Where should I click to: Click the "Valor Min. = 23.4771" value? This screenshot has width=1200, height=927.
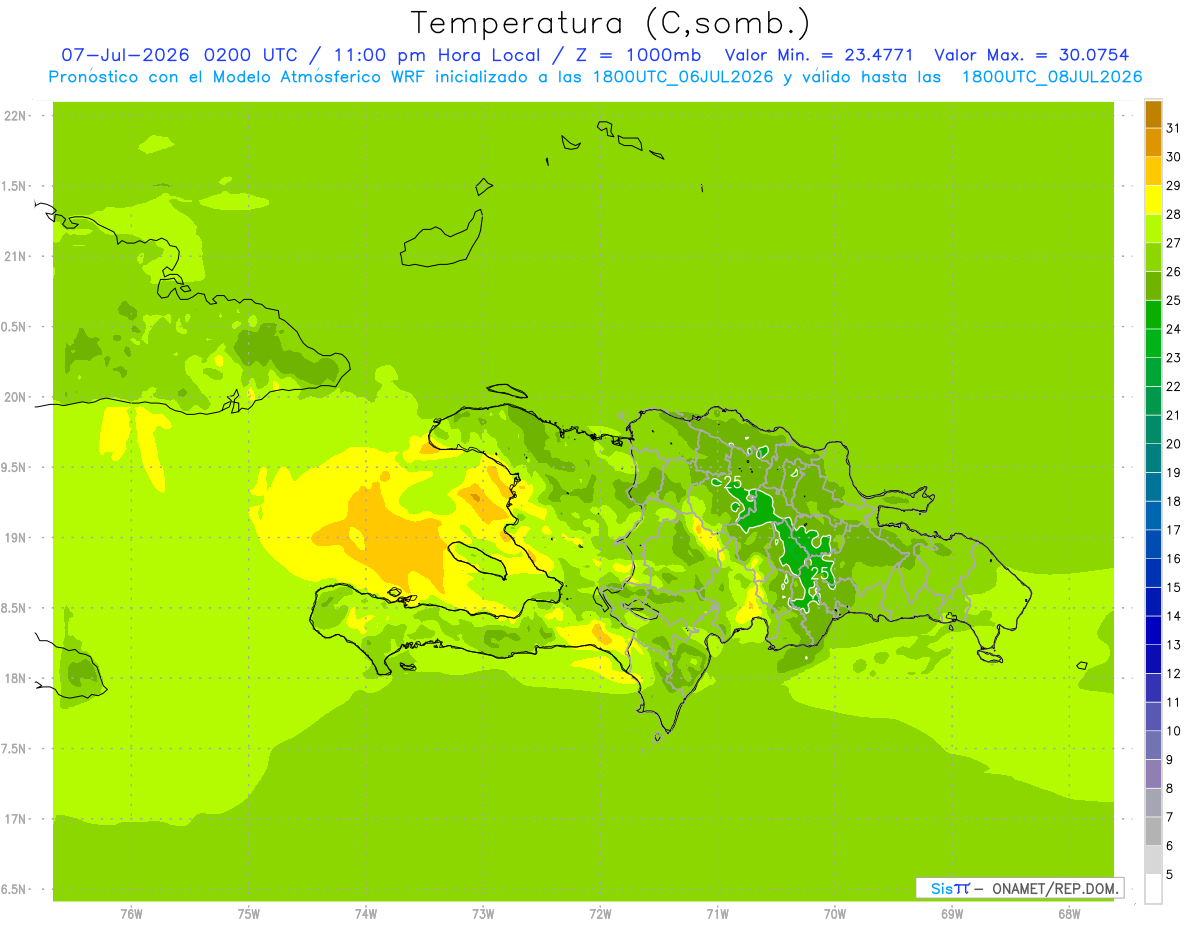(818, 55)
